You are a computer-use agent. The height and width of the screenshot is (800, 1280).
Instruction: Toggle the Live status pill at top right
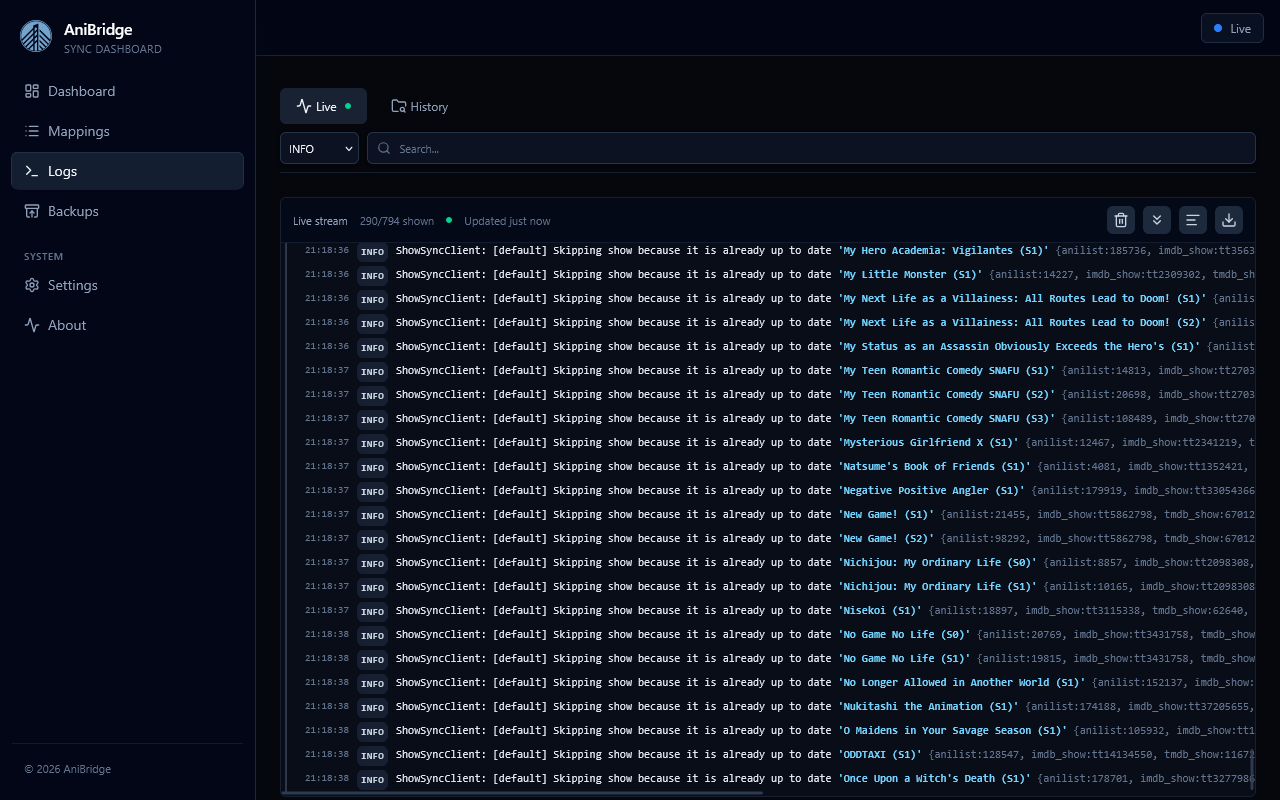[1232, 28]
